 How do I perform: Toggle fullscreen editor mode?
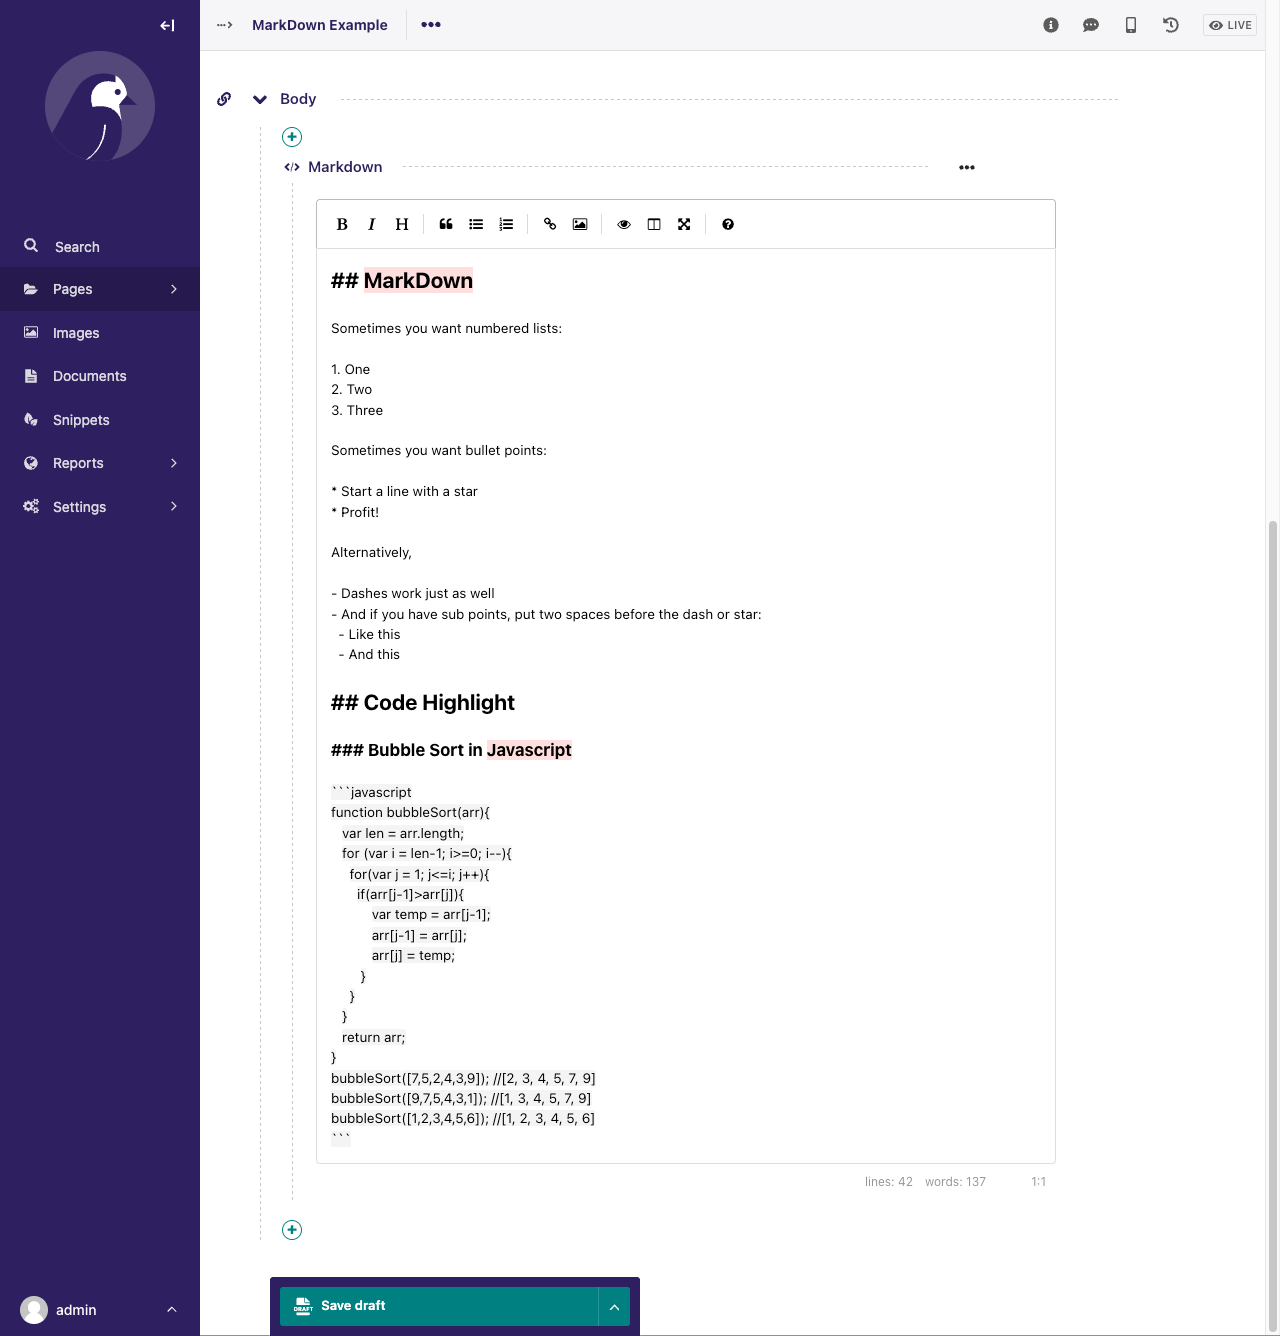click(684, 224)
